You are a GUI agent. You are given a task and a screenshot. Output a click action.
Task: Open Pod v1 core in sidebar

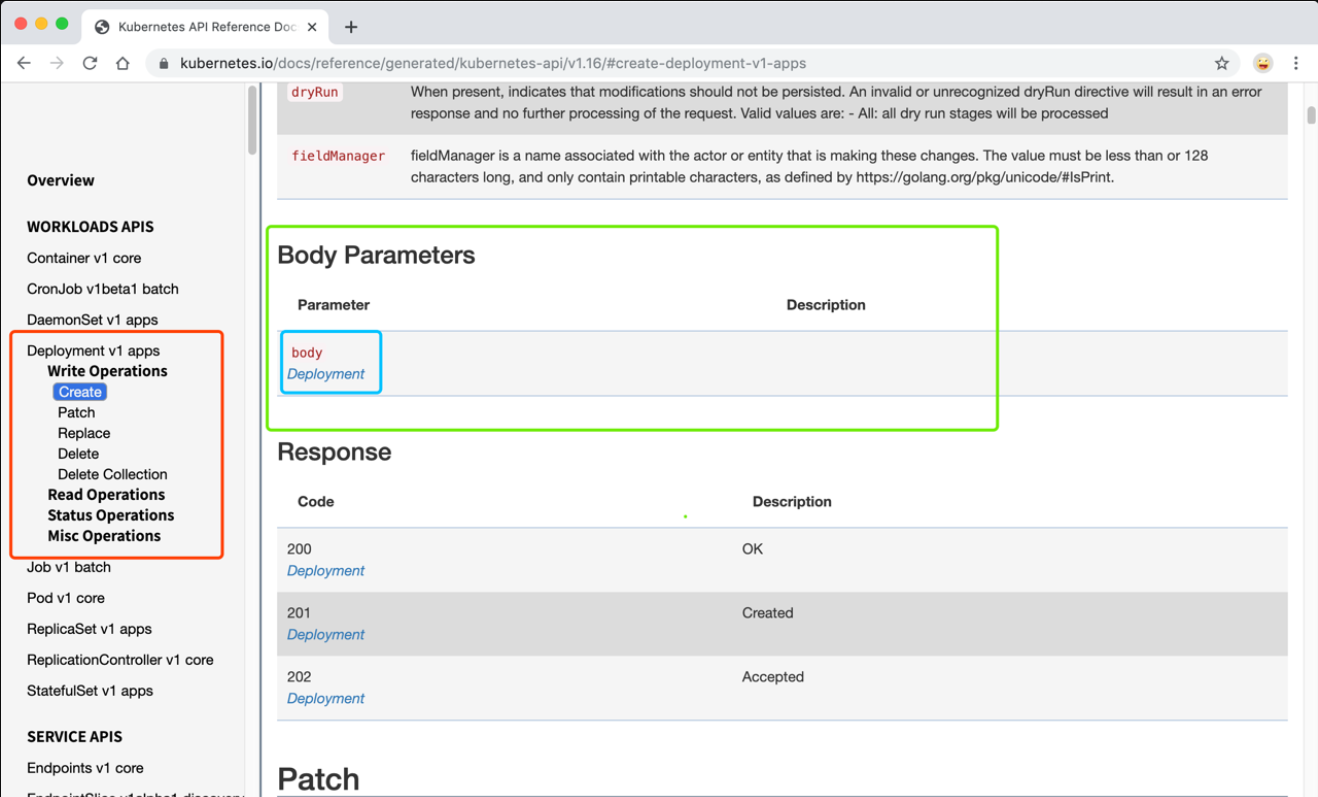click(66, 598)
